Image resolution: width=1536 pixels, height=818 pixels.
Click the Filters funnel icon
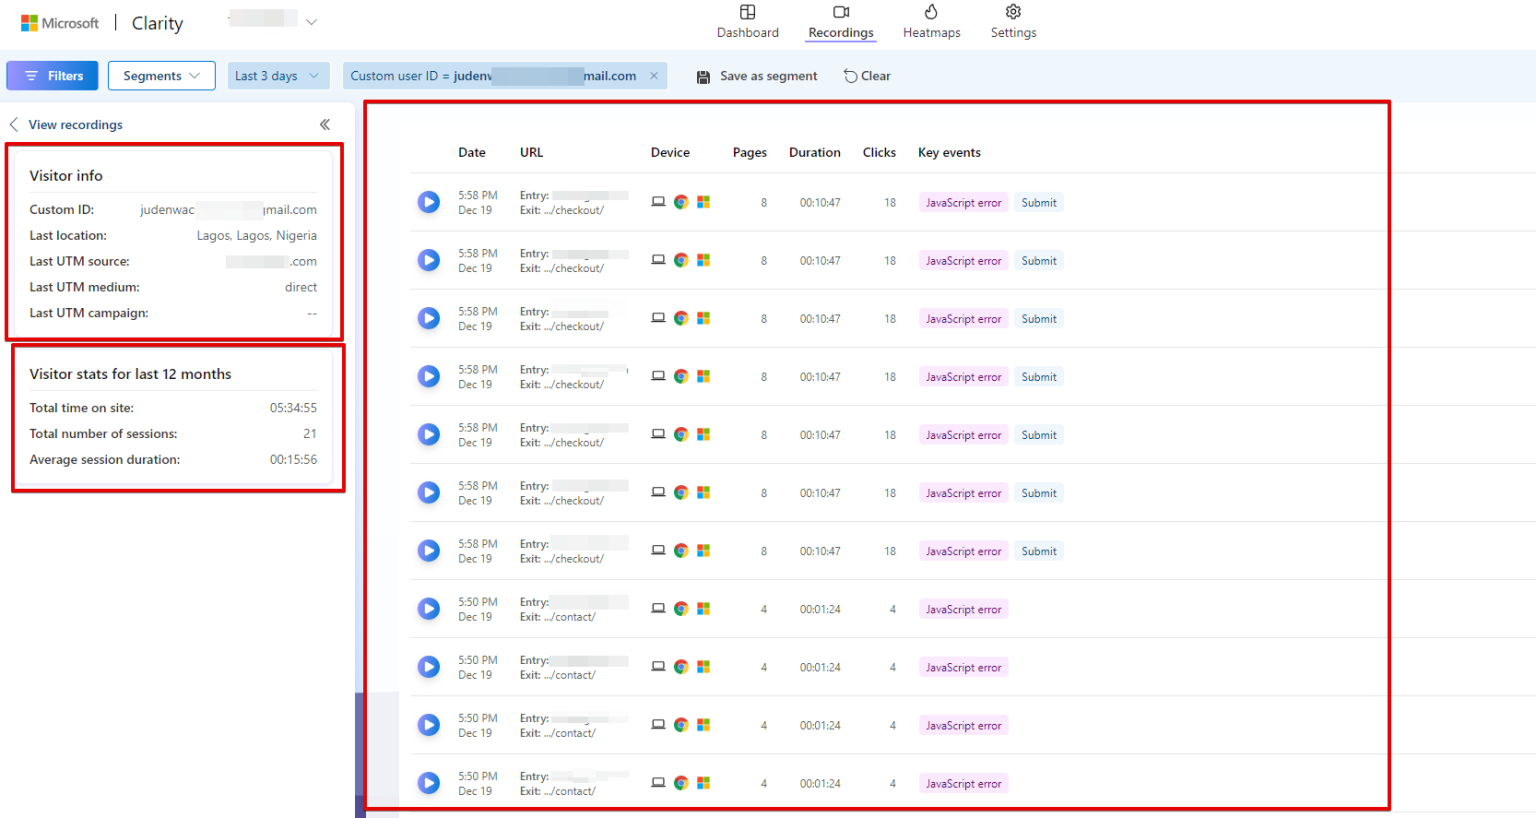(31, 75)
